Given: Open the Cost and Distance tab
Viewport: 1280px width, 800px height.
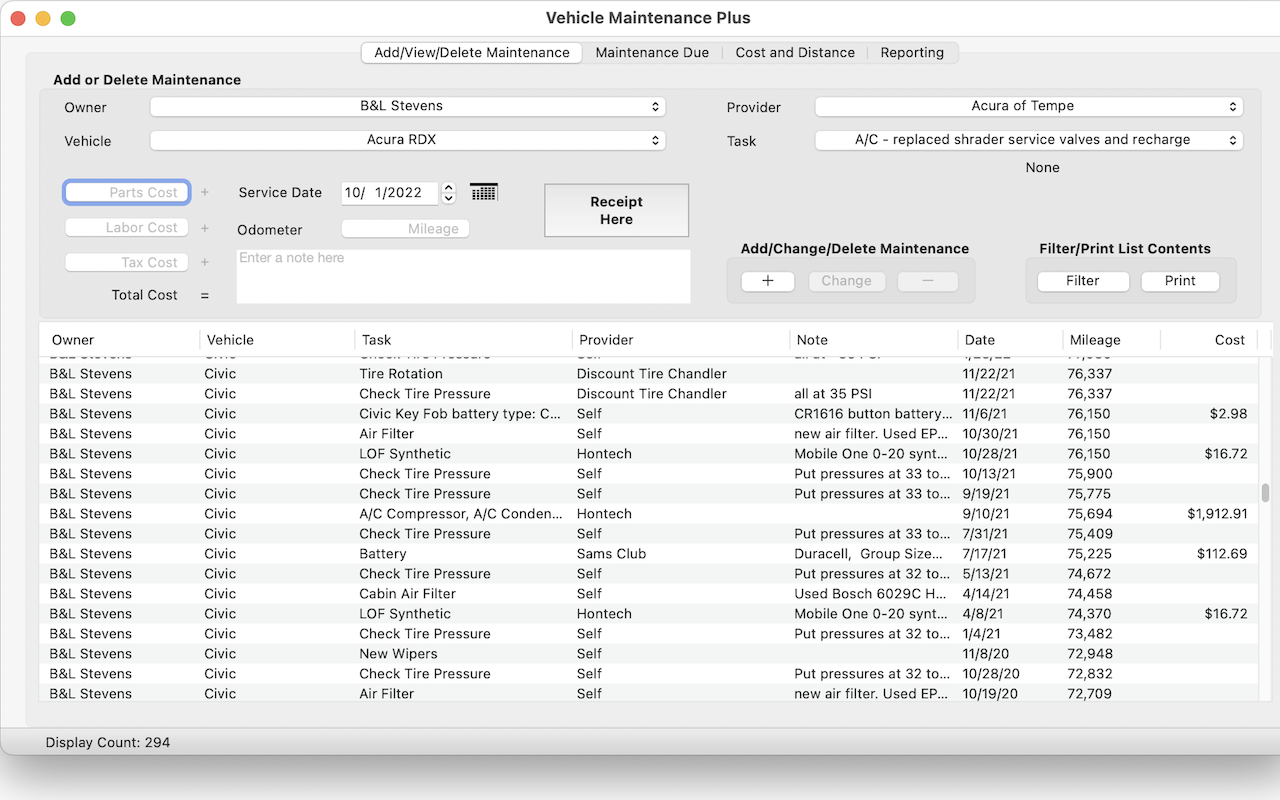Looking at the screenshot, I should point(795,52).
